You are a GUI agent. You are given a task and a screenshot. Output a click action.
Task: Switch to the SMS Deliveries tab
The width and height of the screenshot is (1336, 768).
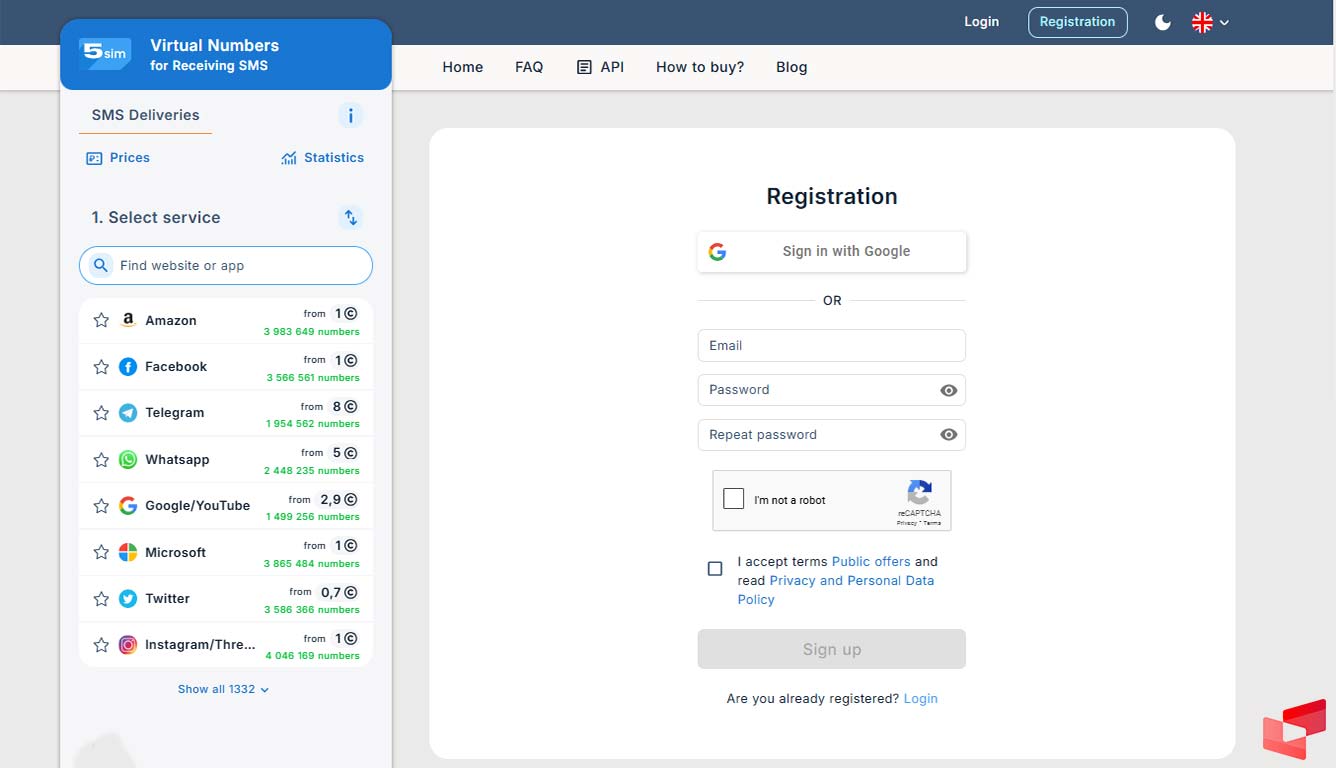(x=145, y=115)
